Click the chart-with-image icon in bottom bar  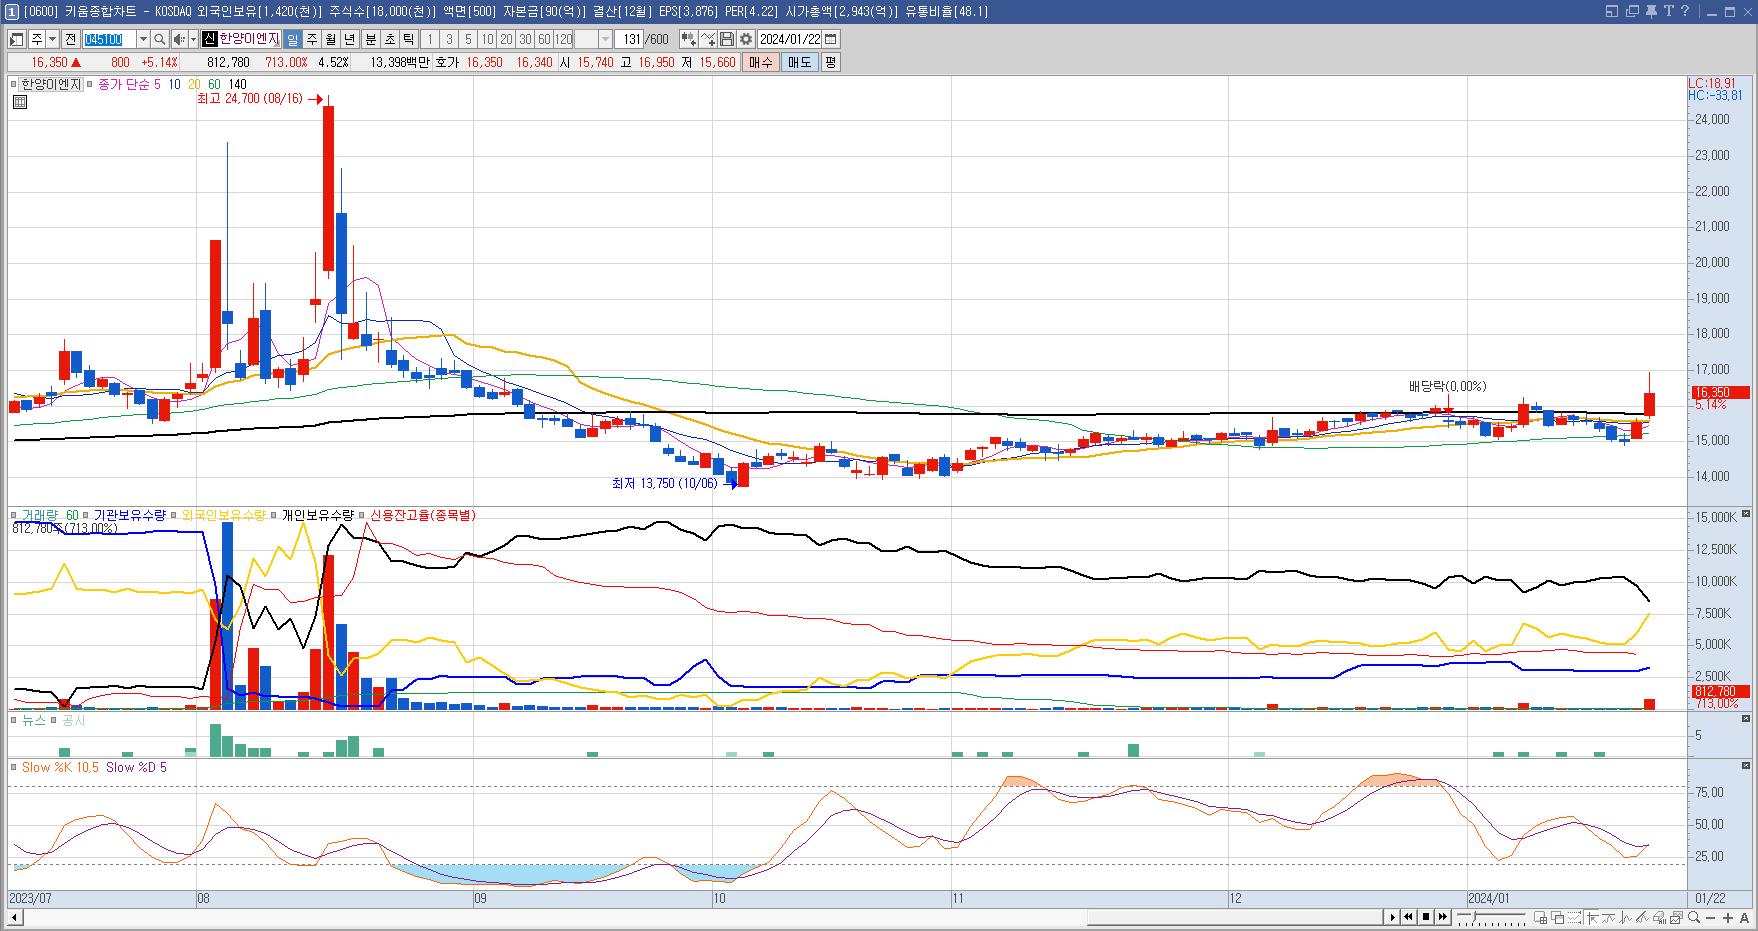coord(1677,917)
